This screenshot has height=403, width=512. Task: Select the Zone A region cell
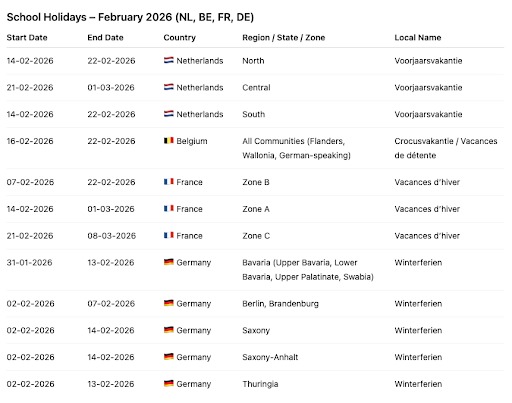(256, 209)
